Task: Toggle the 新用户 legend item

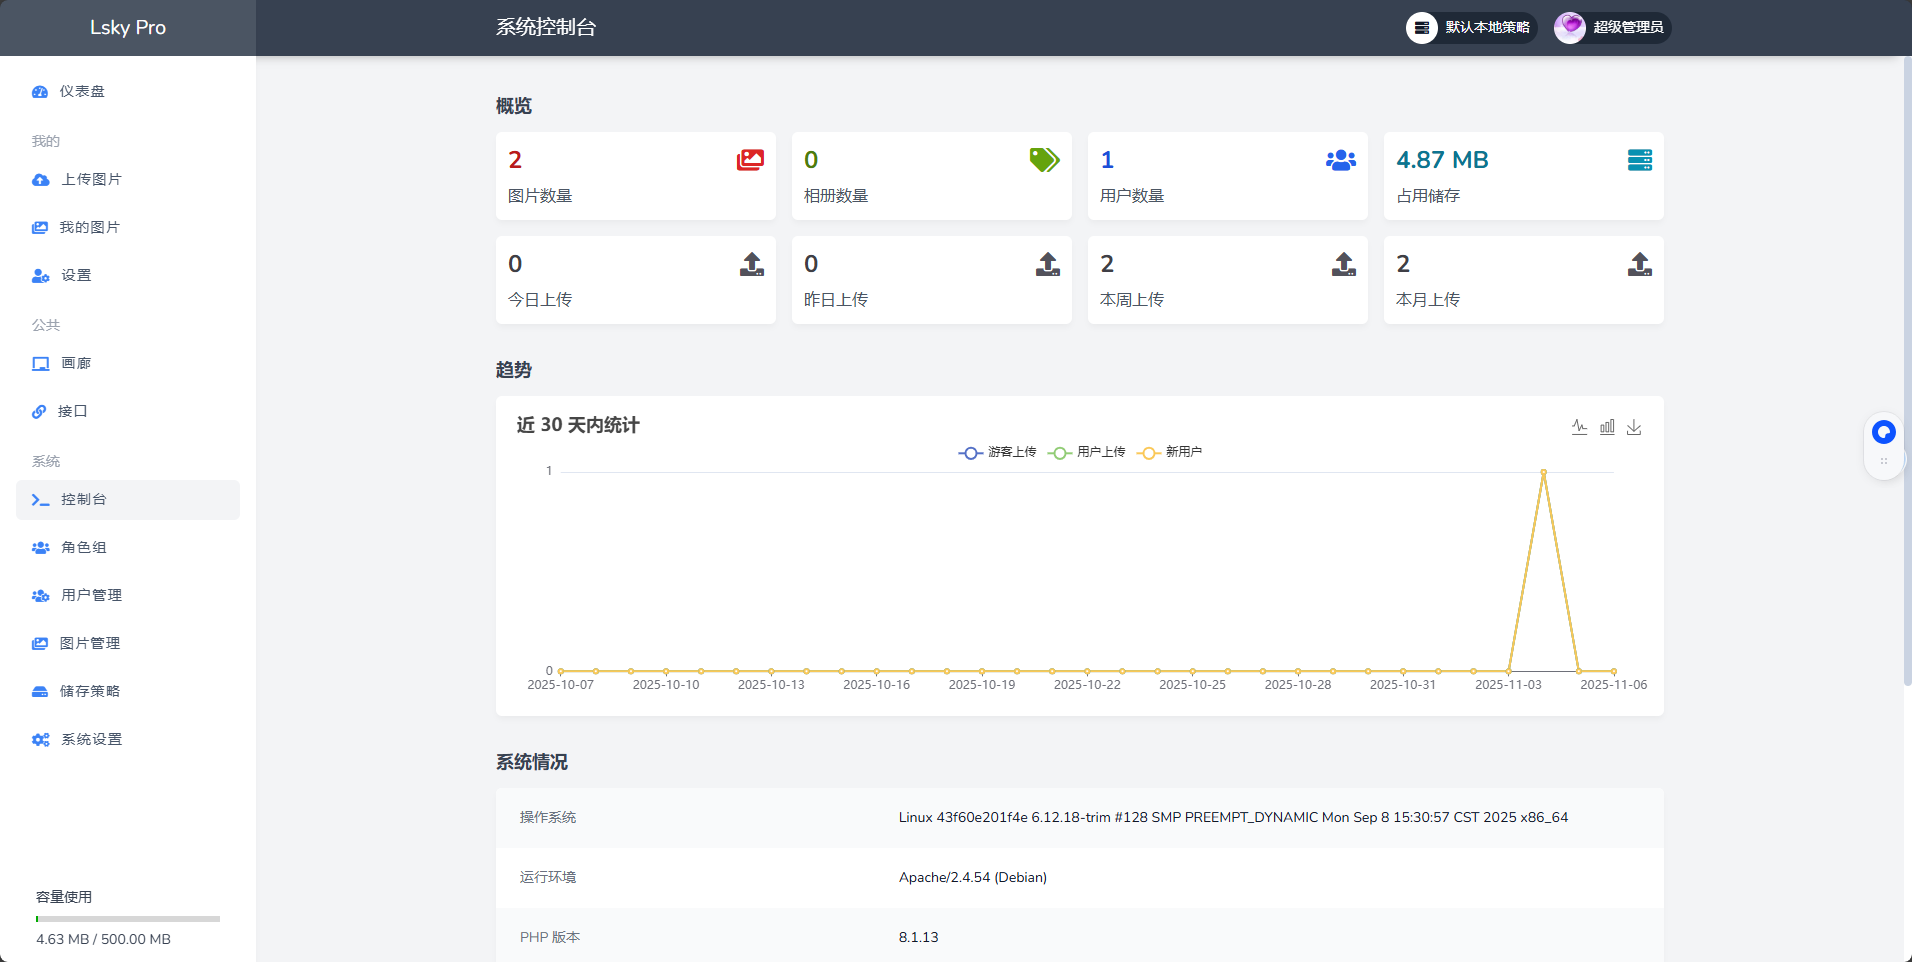Action: click(x=1169, y=452)
